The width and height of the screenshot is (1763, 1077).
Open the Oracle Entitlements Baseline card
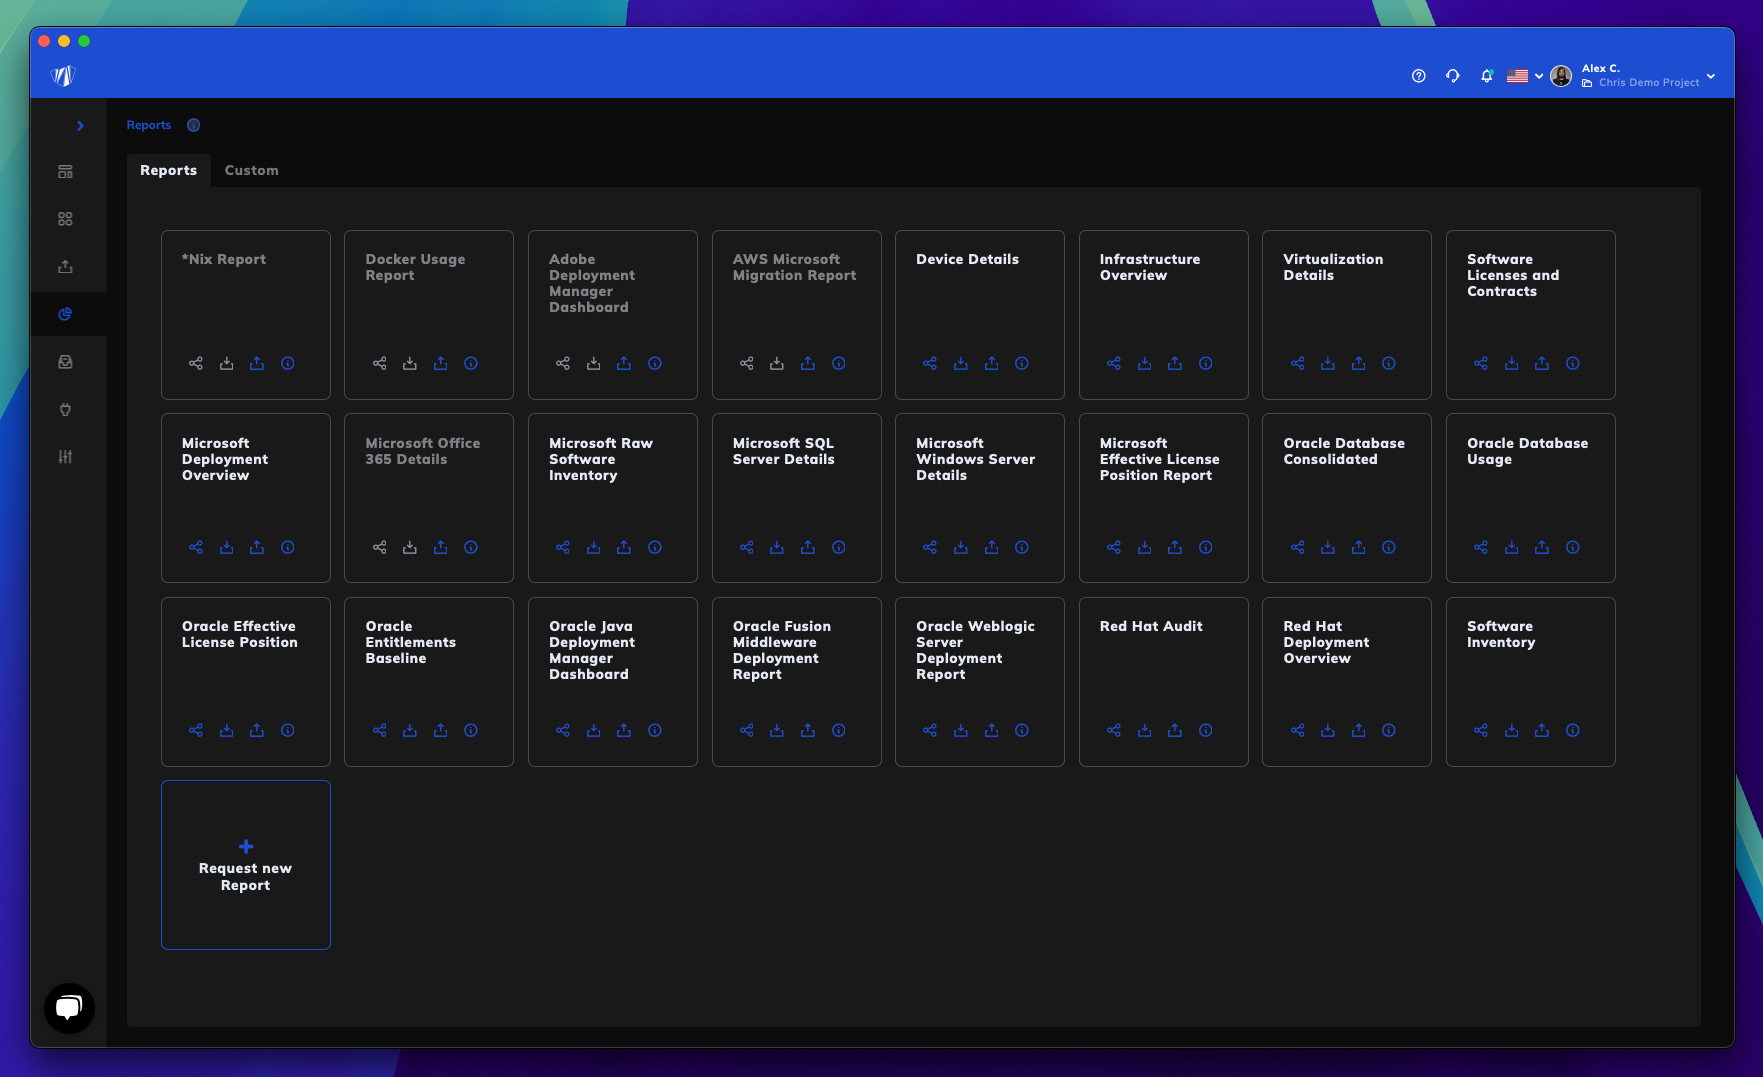[429, 682]
